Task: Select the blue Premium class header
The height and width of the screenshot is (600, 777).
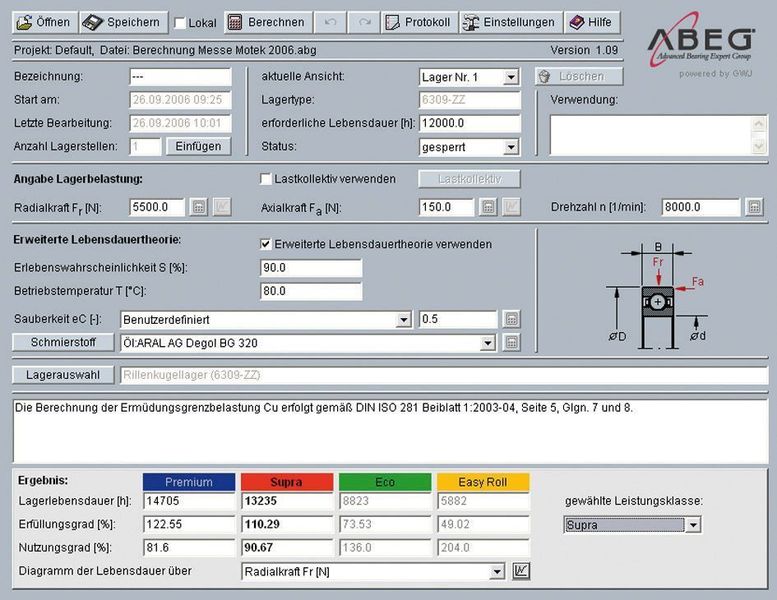Action: click(189, 482)
